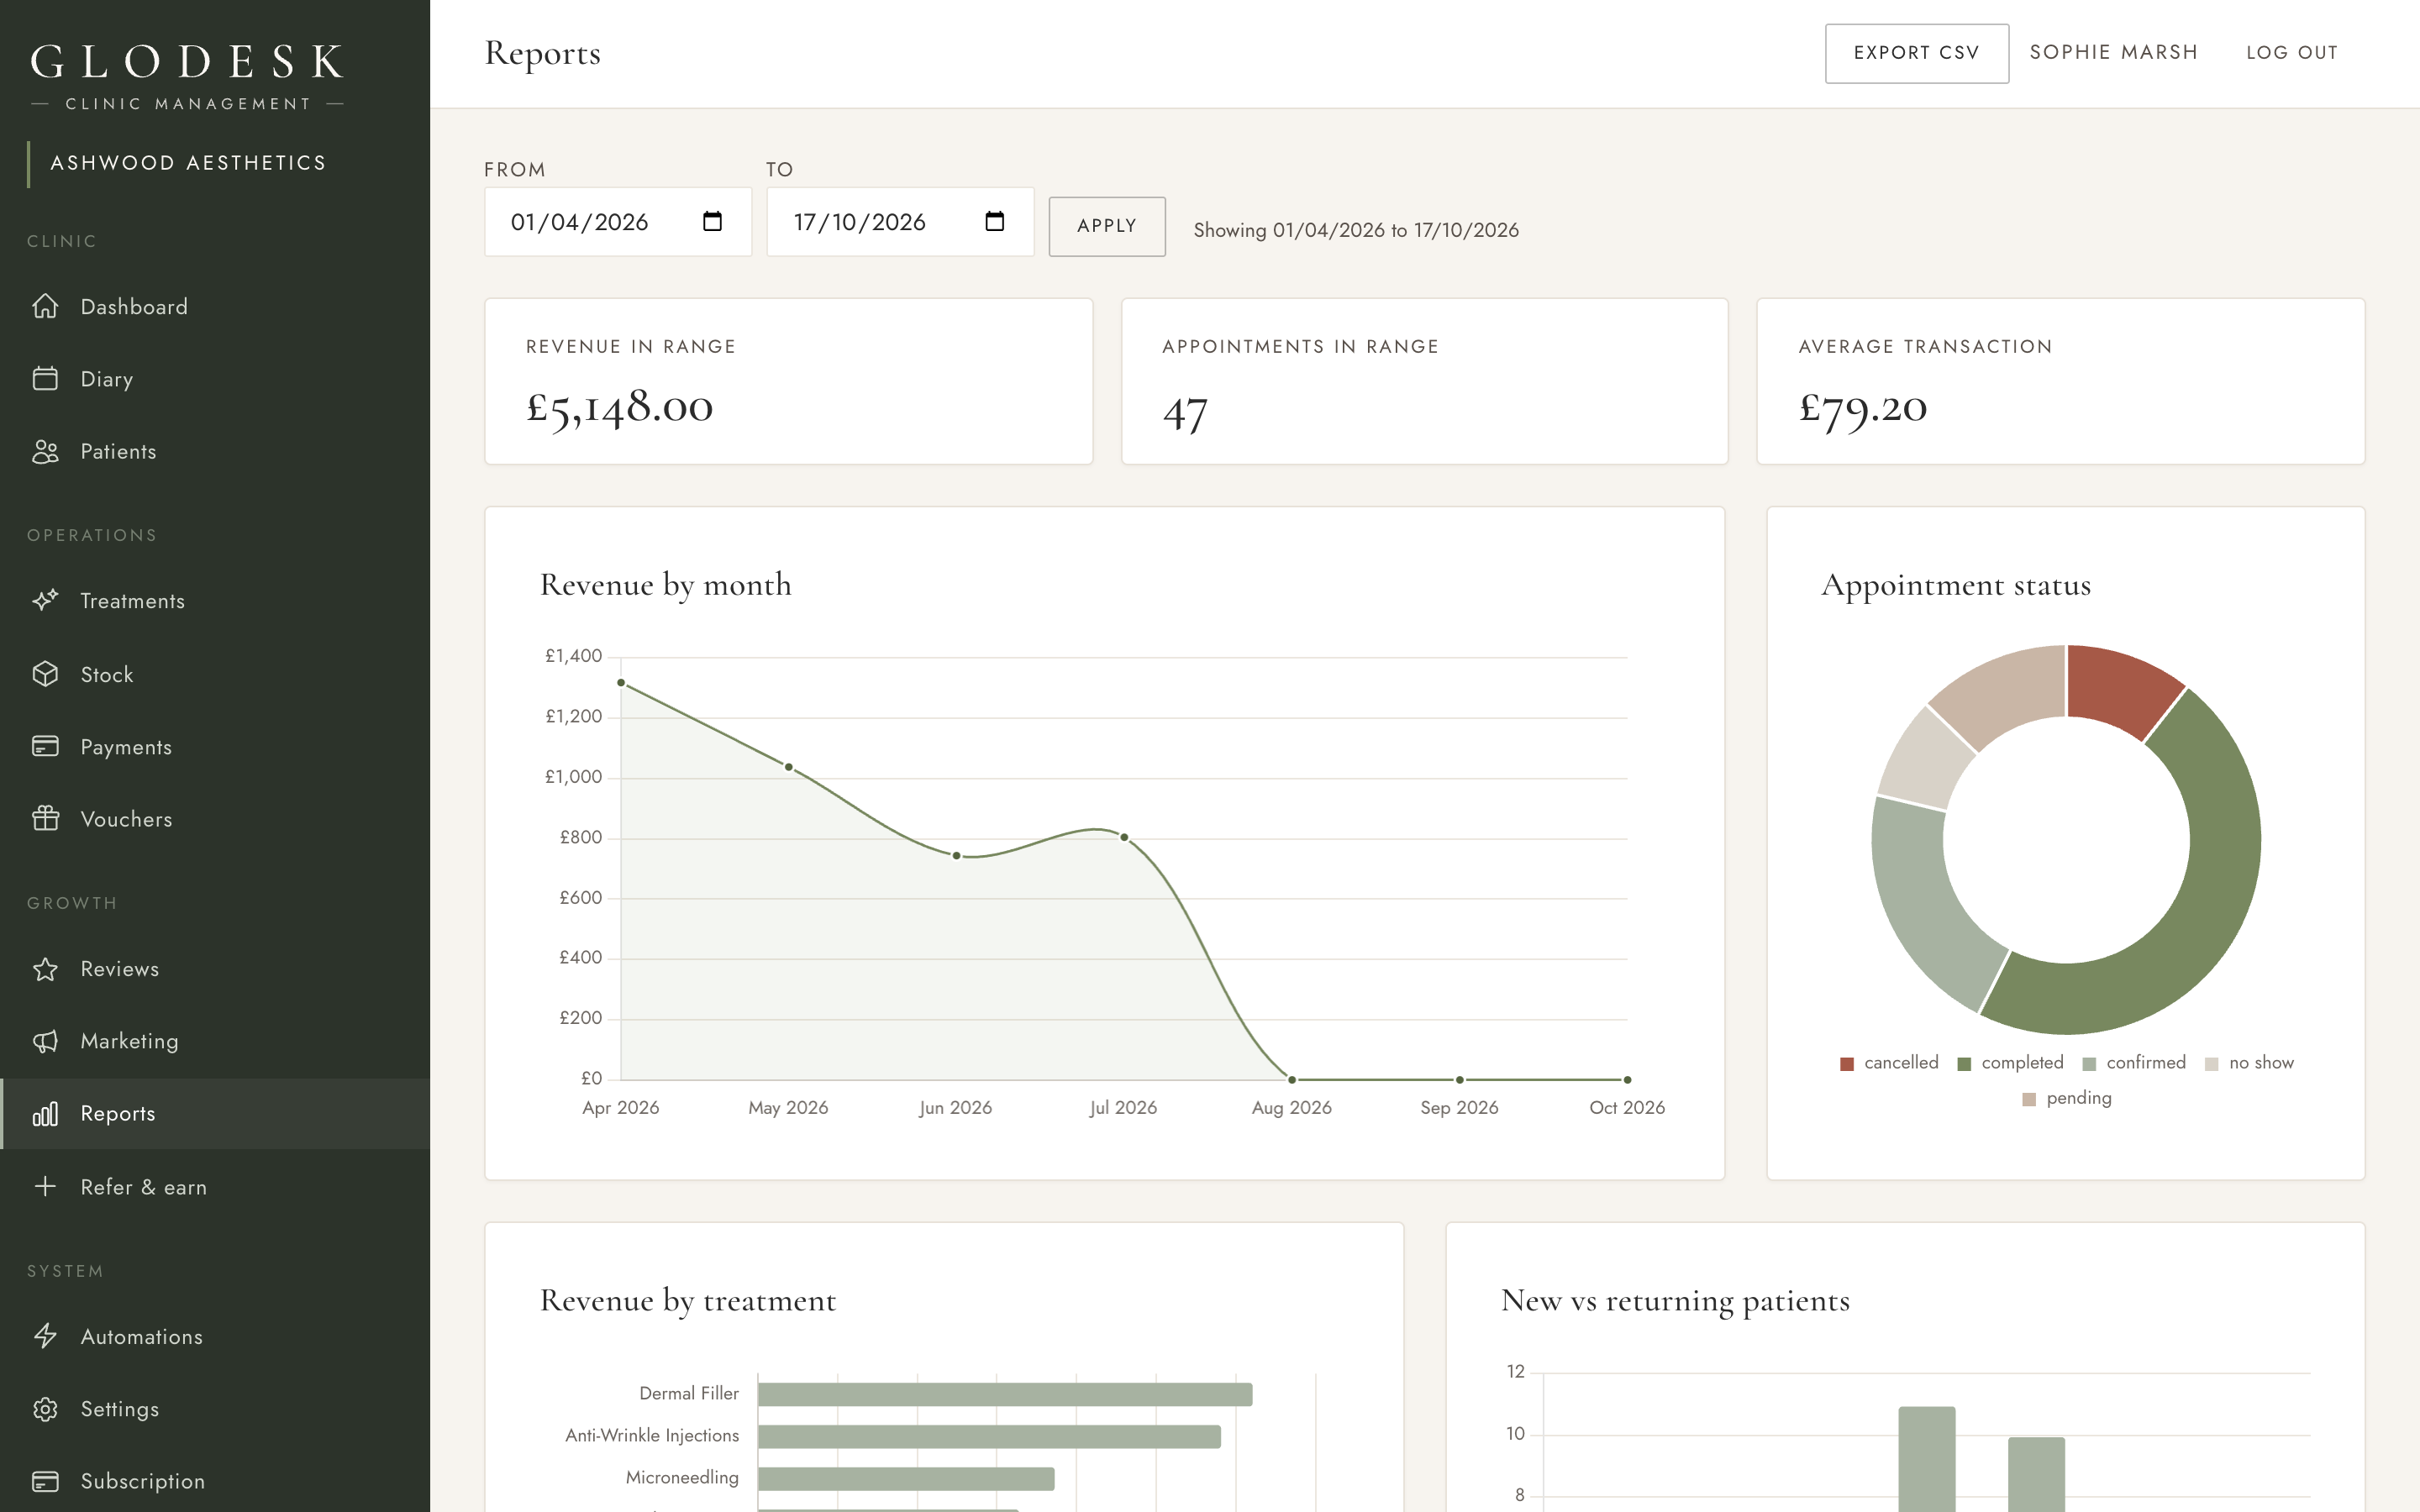Click the Reports bar chart icon
The height and width of the screenshot is (1512, 2420).
45,1114
